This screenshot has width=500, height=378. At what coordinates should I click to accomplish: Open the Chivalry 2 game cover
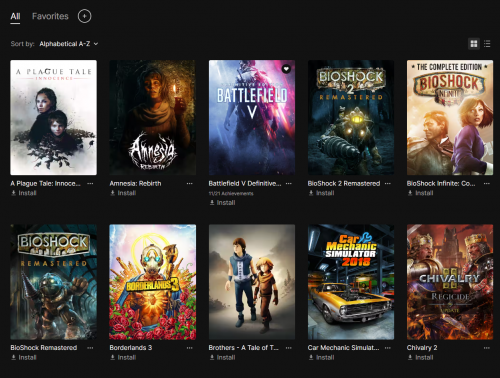coord(450,282)
